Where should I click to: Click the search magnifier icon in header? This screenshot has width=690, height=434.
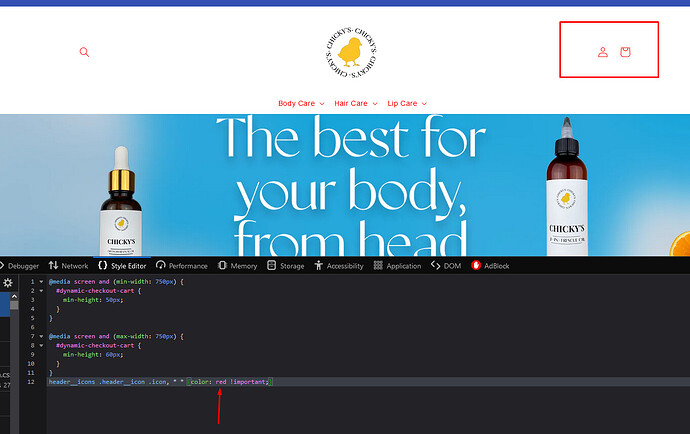click(84, 52)
